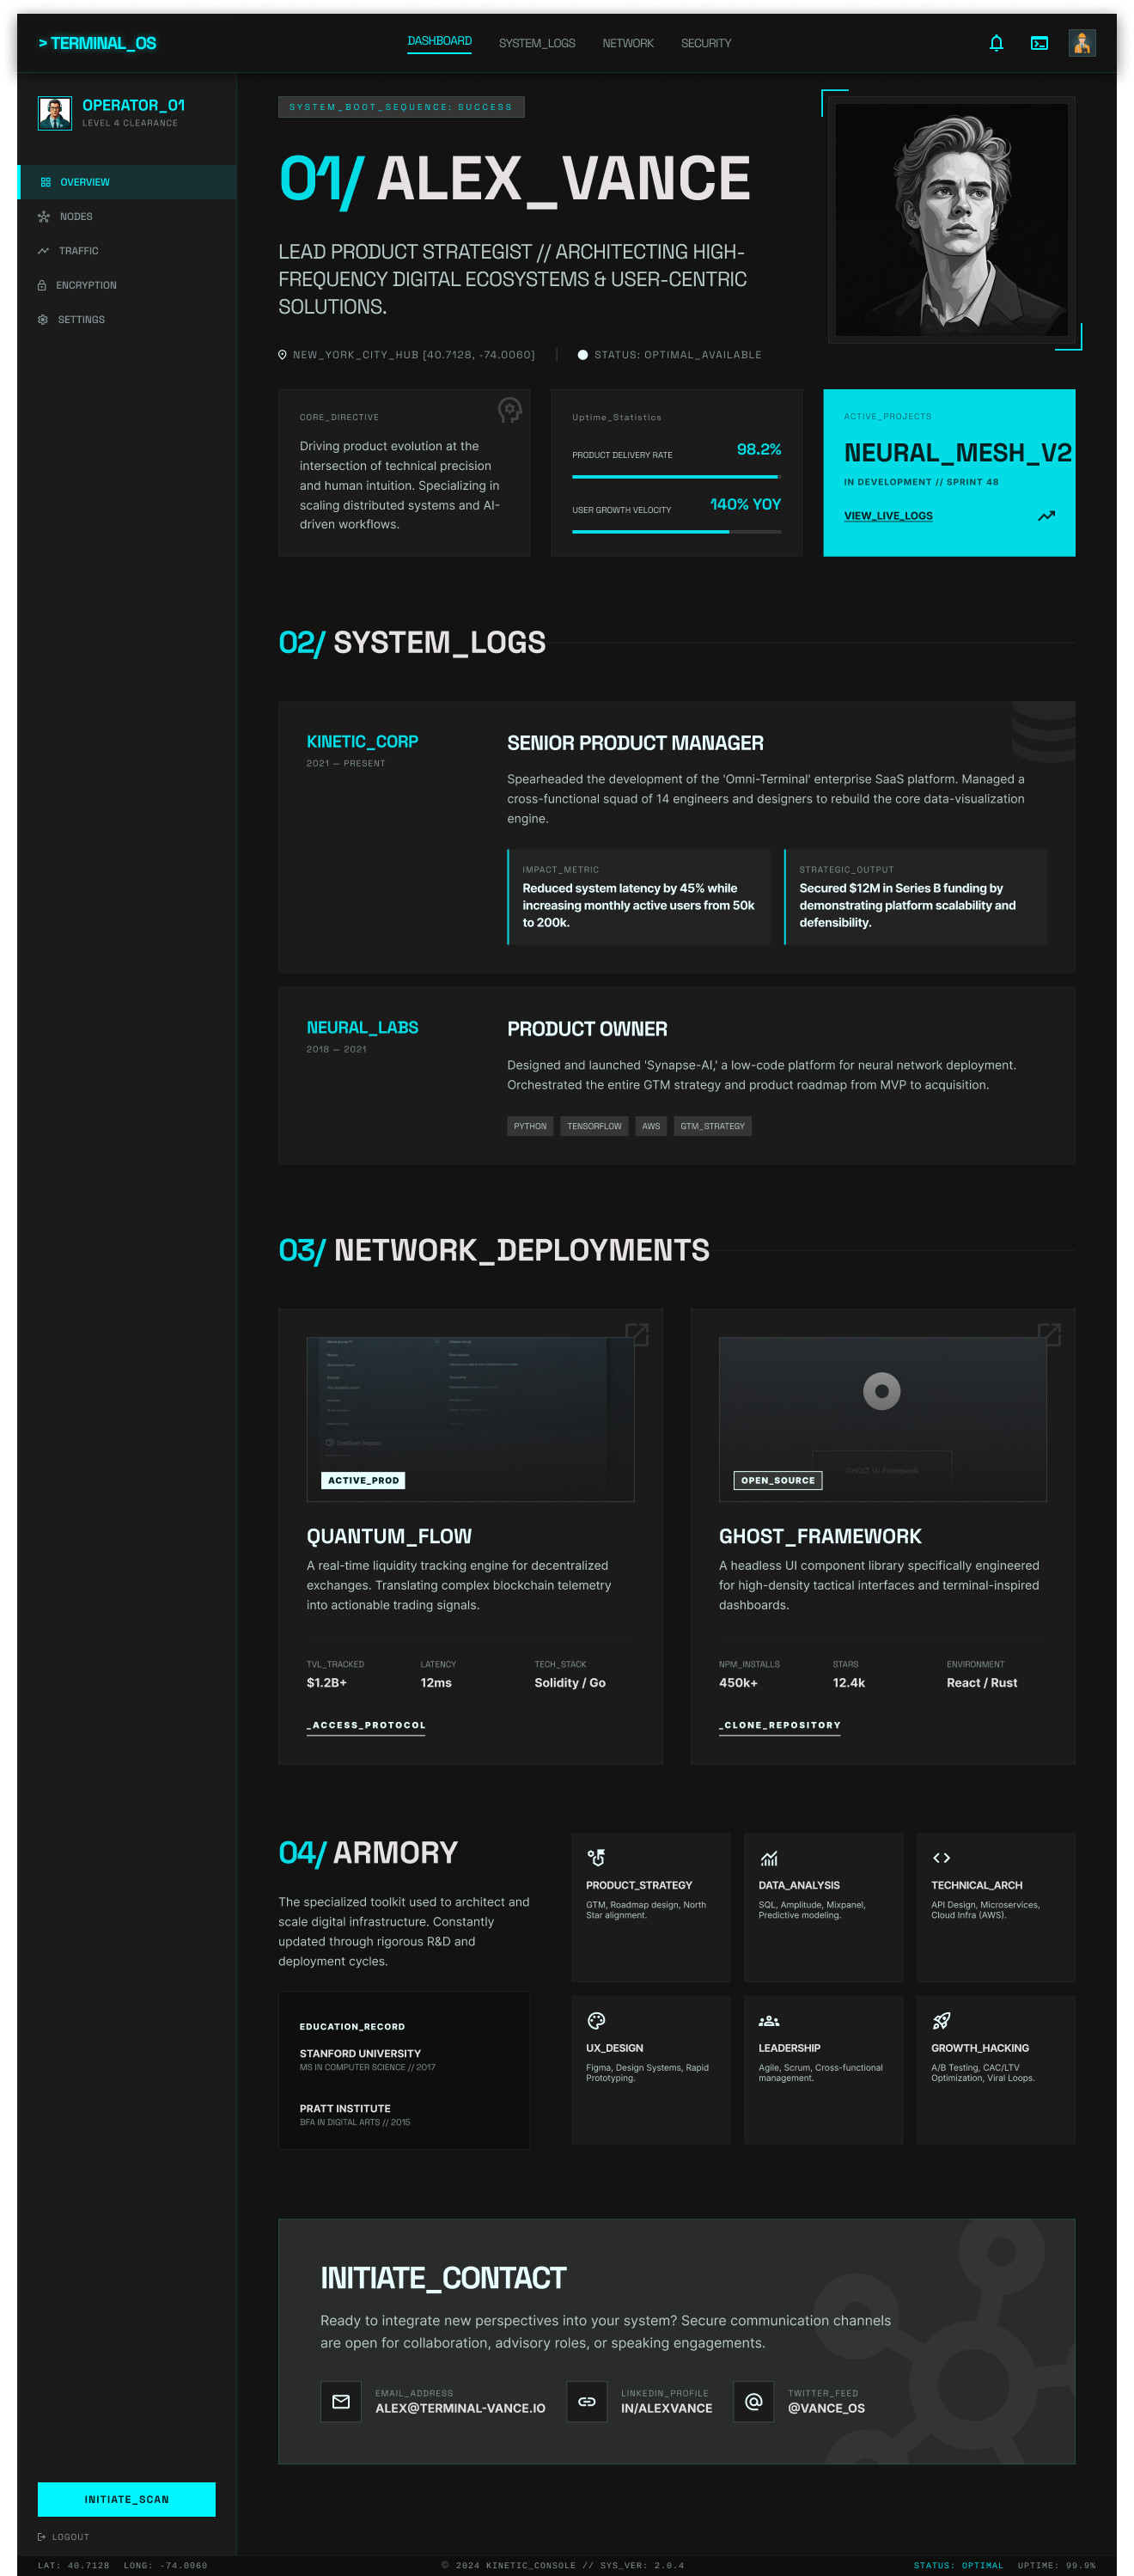Open the terminal console icon in header
1134x2576 pixels.
(x=1039, y=43)
